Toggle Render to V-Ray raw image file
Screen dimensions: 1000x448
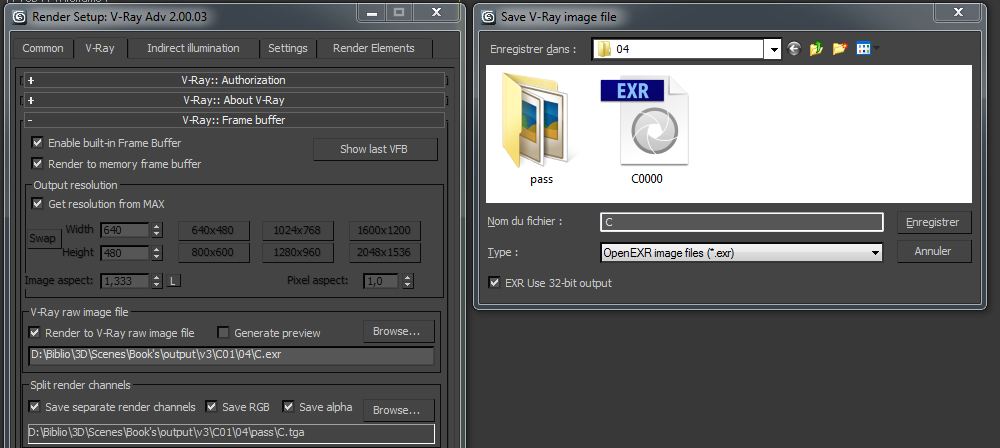pos(34,333)
